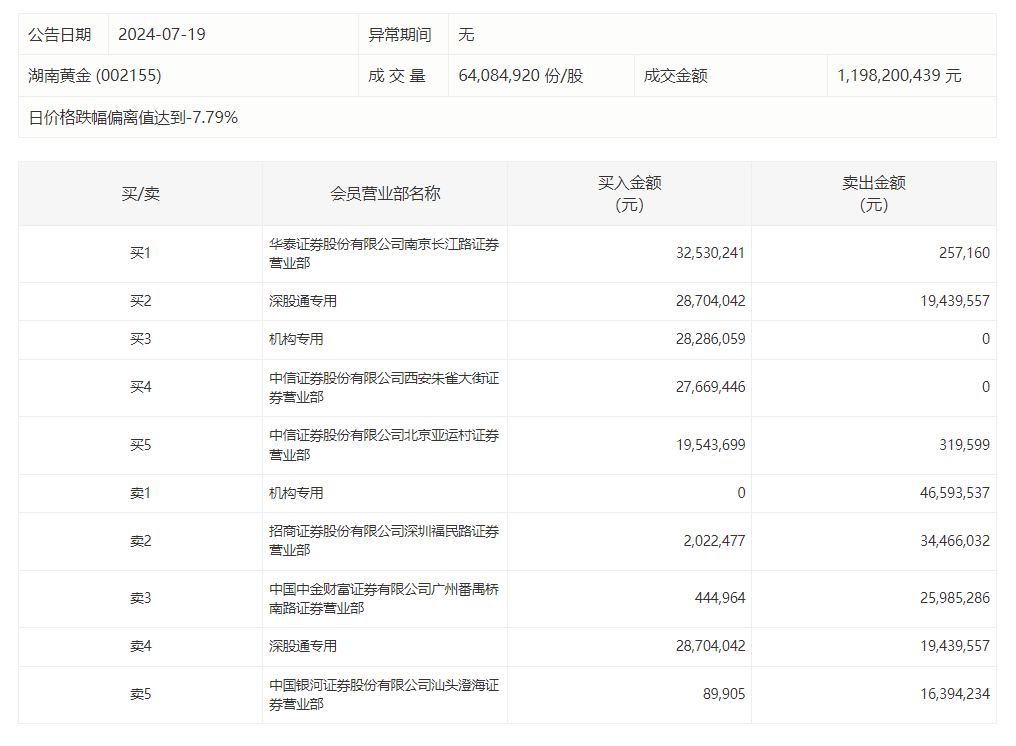Select 华泰证券南京长江路证券营业部 name
1016x746 pixels.
click(x=384, y=253)
